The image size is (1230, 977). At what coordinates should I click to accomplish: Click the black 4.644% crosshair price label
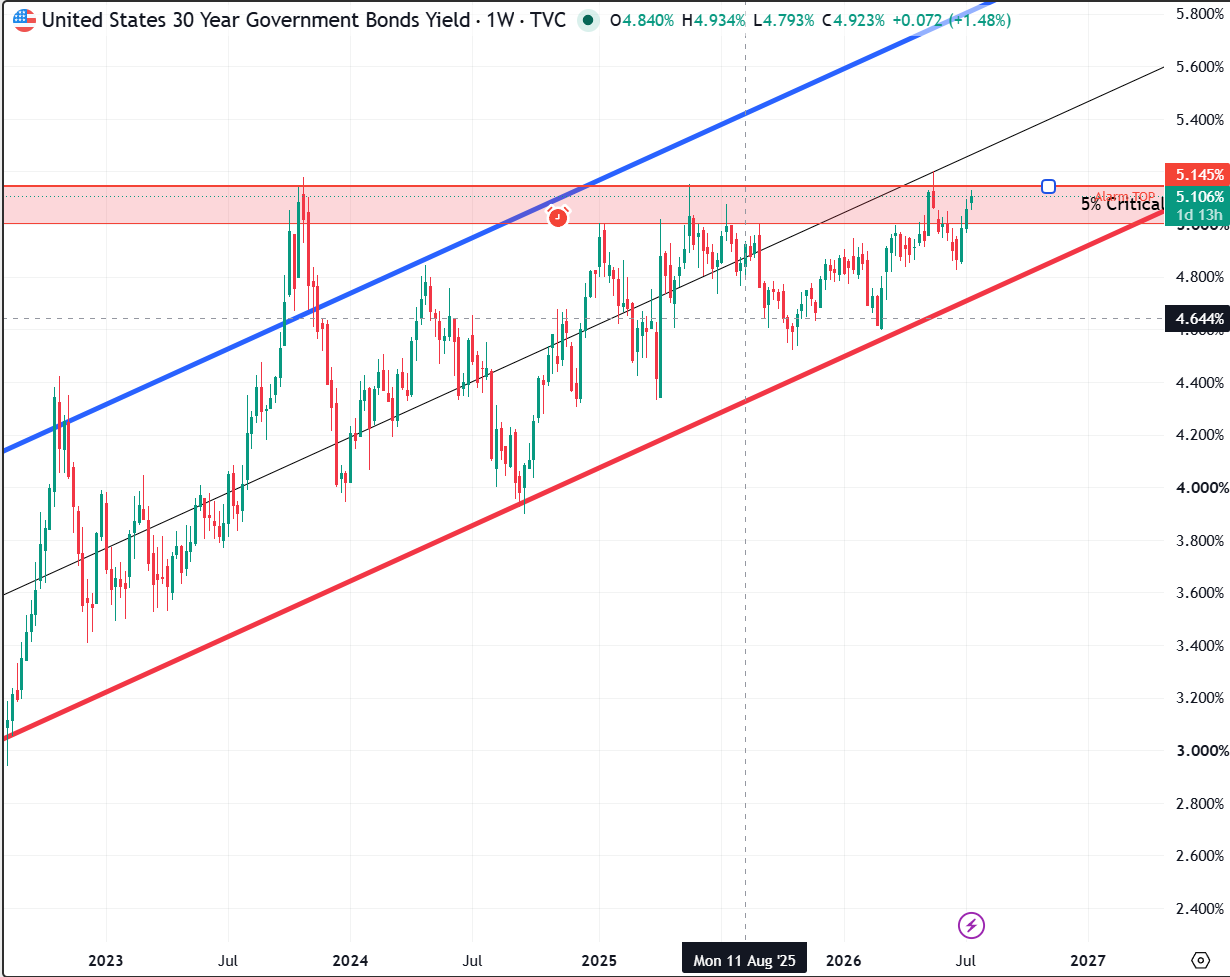(1196, 319)
